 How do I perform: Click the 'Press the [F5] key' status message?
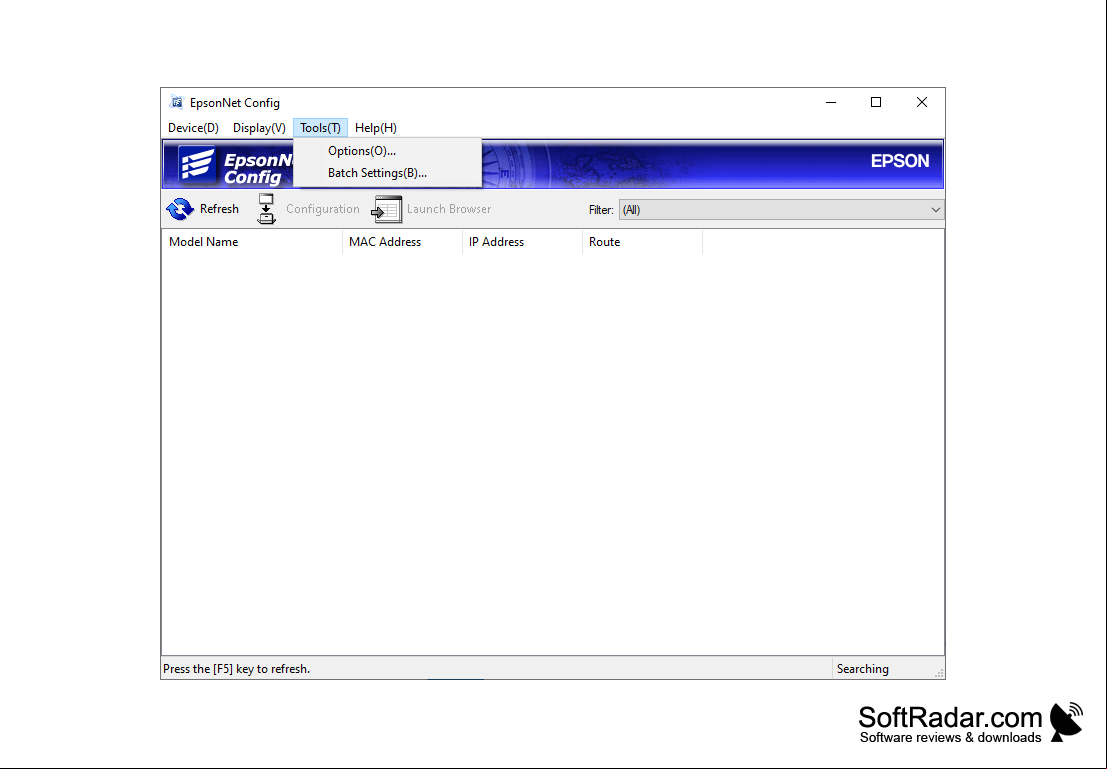tap(237, 669)
